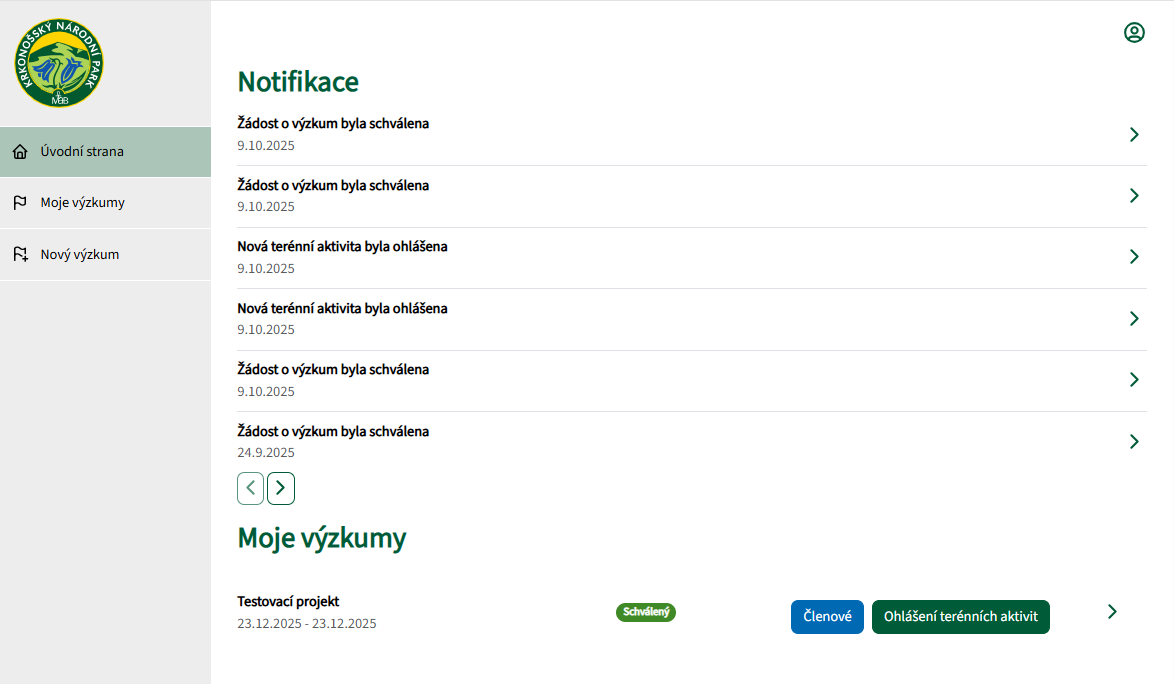Click the Schválený status badge
Viewport: 1174px width, 684px height.
point(646,612)
